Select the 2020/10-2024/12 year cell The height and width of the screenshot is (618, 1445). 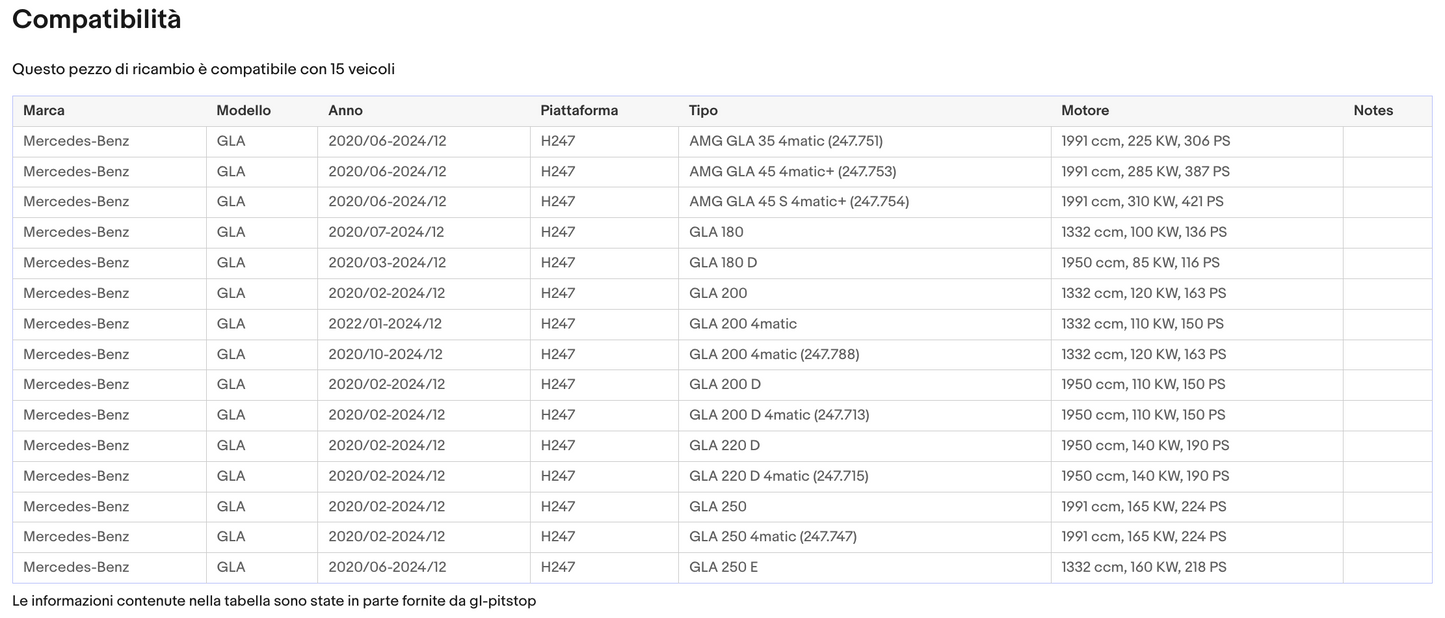385,354
